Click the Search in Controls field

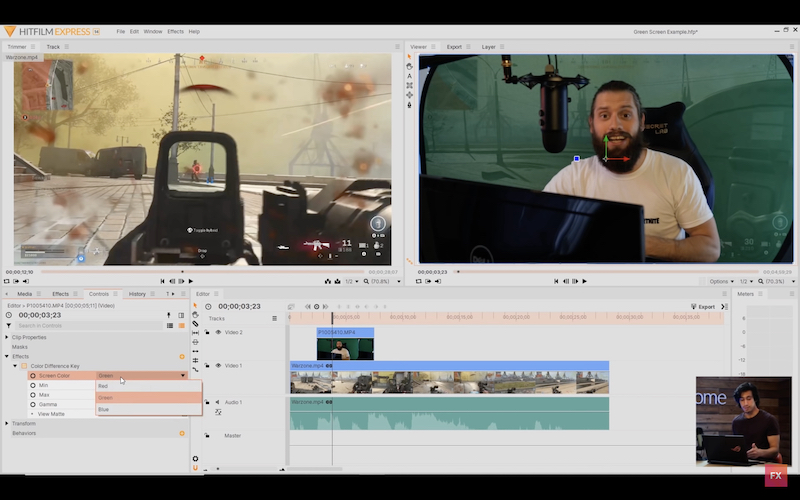(x=89, y=326)
